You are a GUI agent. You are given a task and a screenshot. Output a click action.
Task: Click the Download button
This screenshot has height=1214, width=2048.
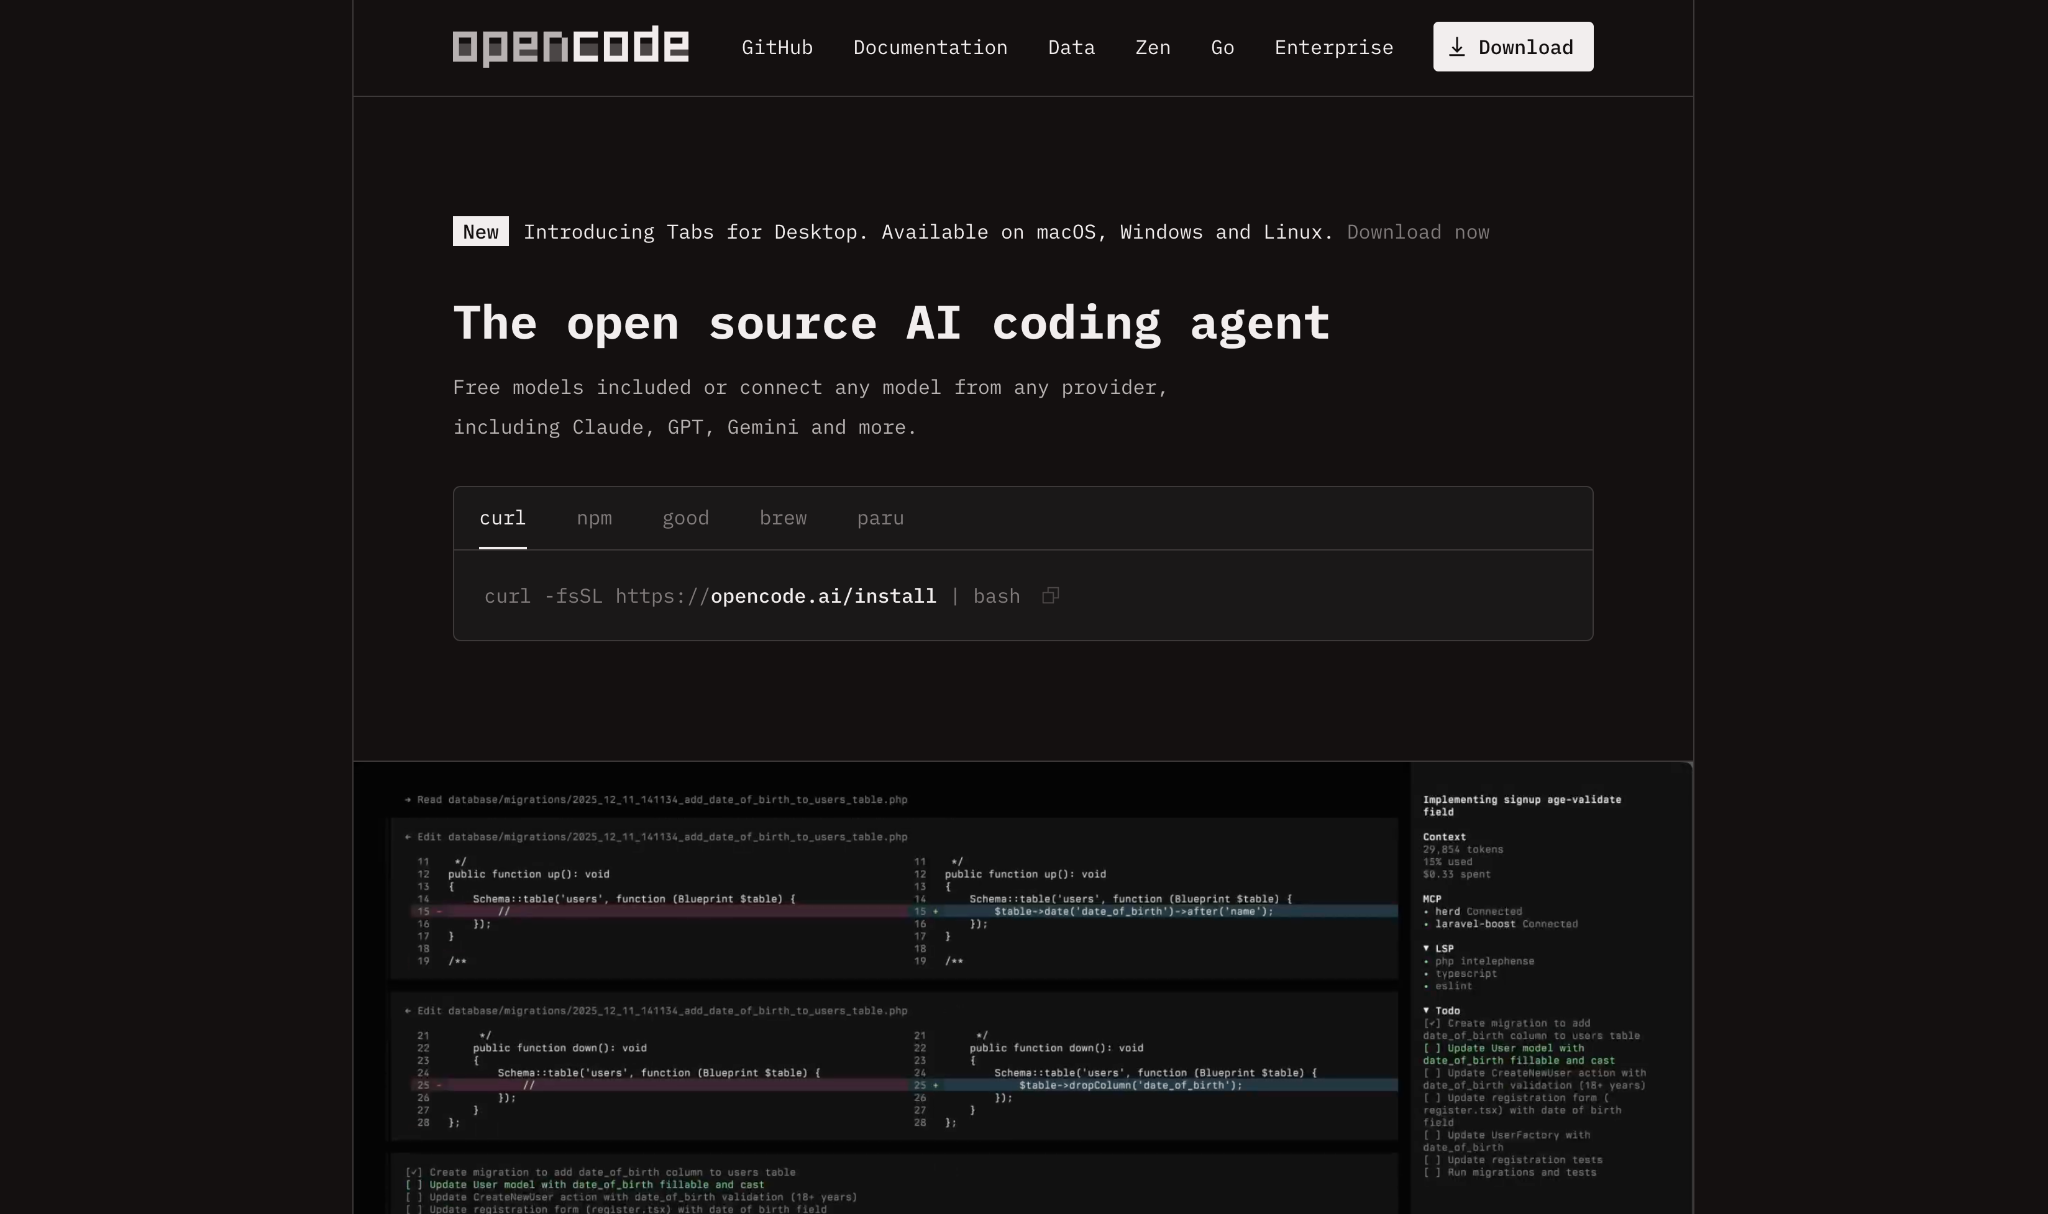1513,47
